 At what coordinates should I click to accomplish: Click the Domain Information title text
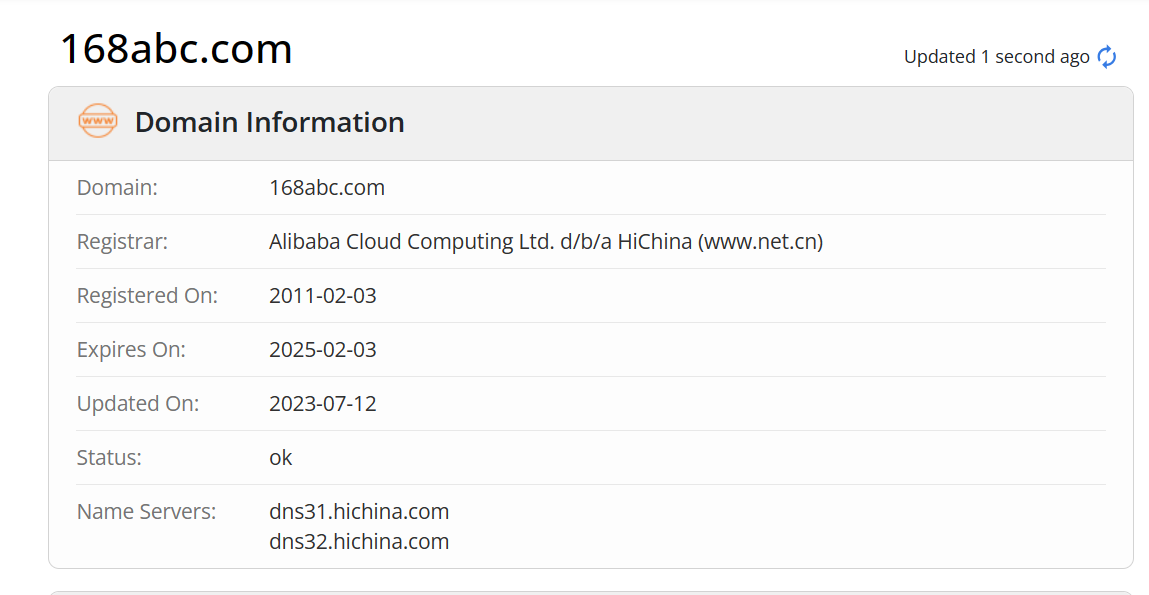click(268, 122)
